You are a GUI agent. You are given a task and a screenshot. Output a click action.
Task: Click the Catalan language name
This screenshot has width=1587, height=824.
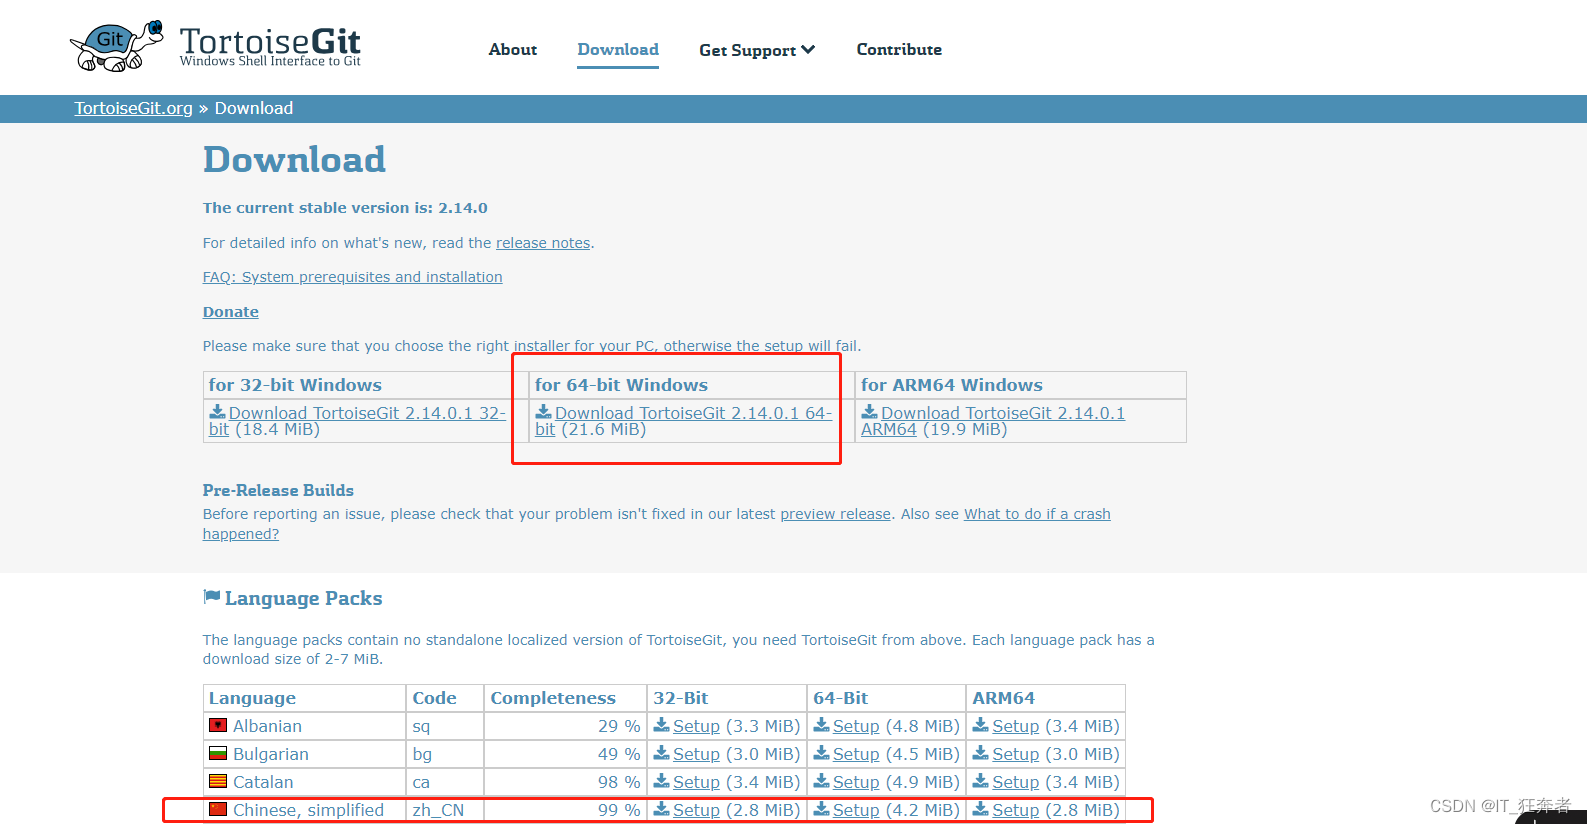[263, 782]
